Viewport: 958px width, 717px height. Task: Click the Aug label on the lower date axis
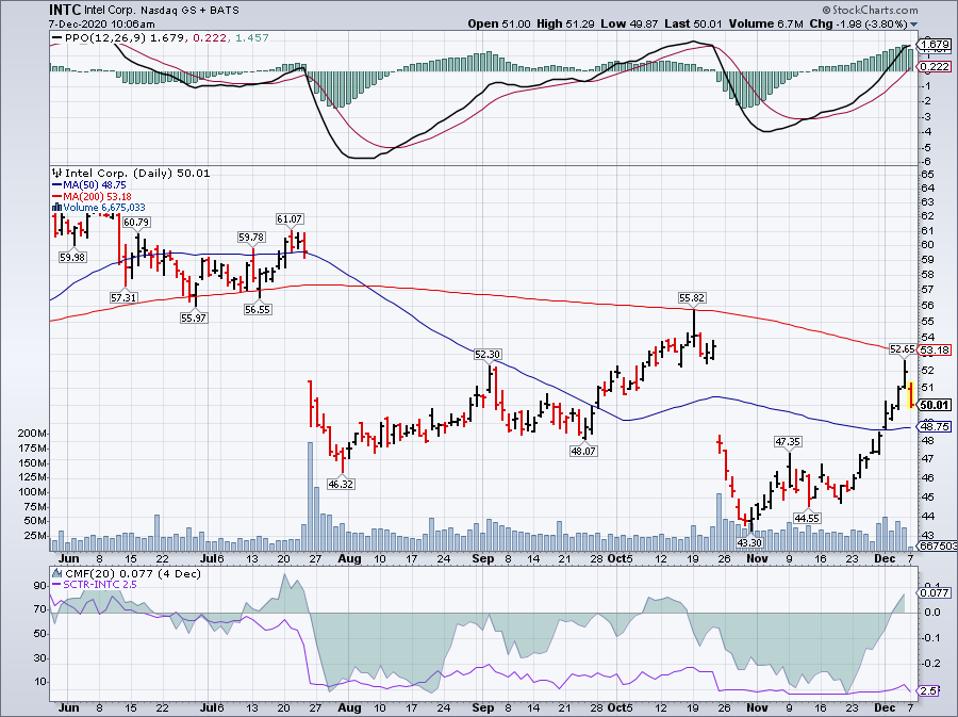(349, 707)
